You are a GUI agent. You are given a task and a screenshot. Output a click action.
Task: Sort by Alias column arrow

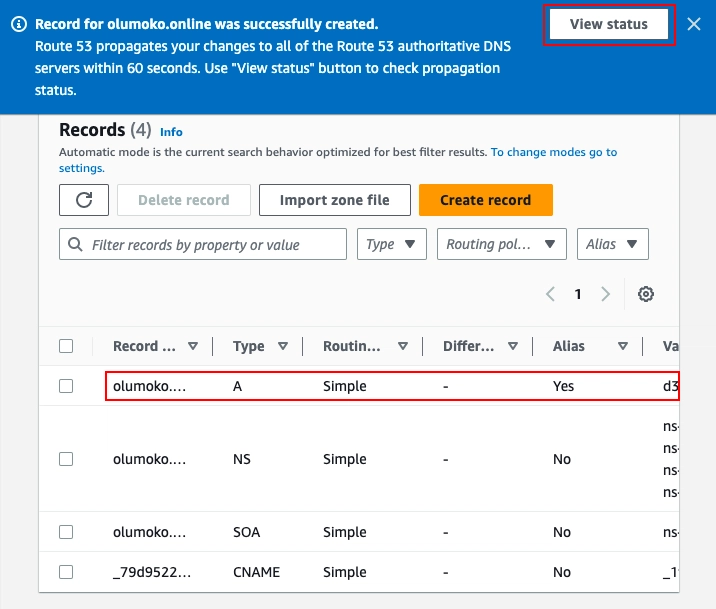[623, 346]
